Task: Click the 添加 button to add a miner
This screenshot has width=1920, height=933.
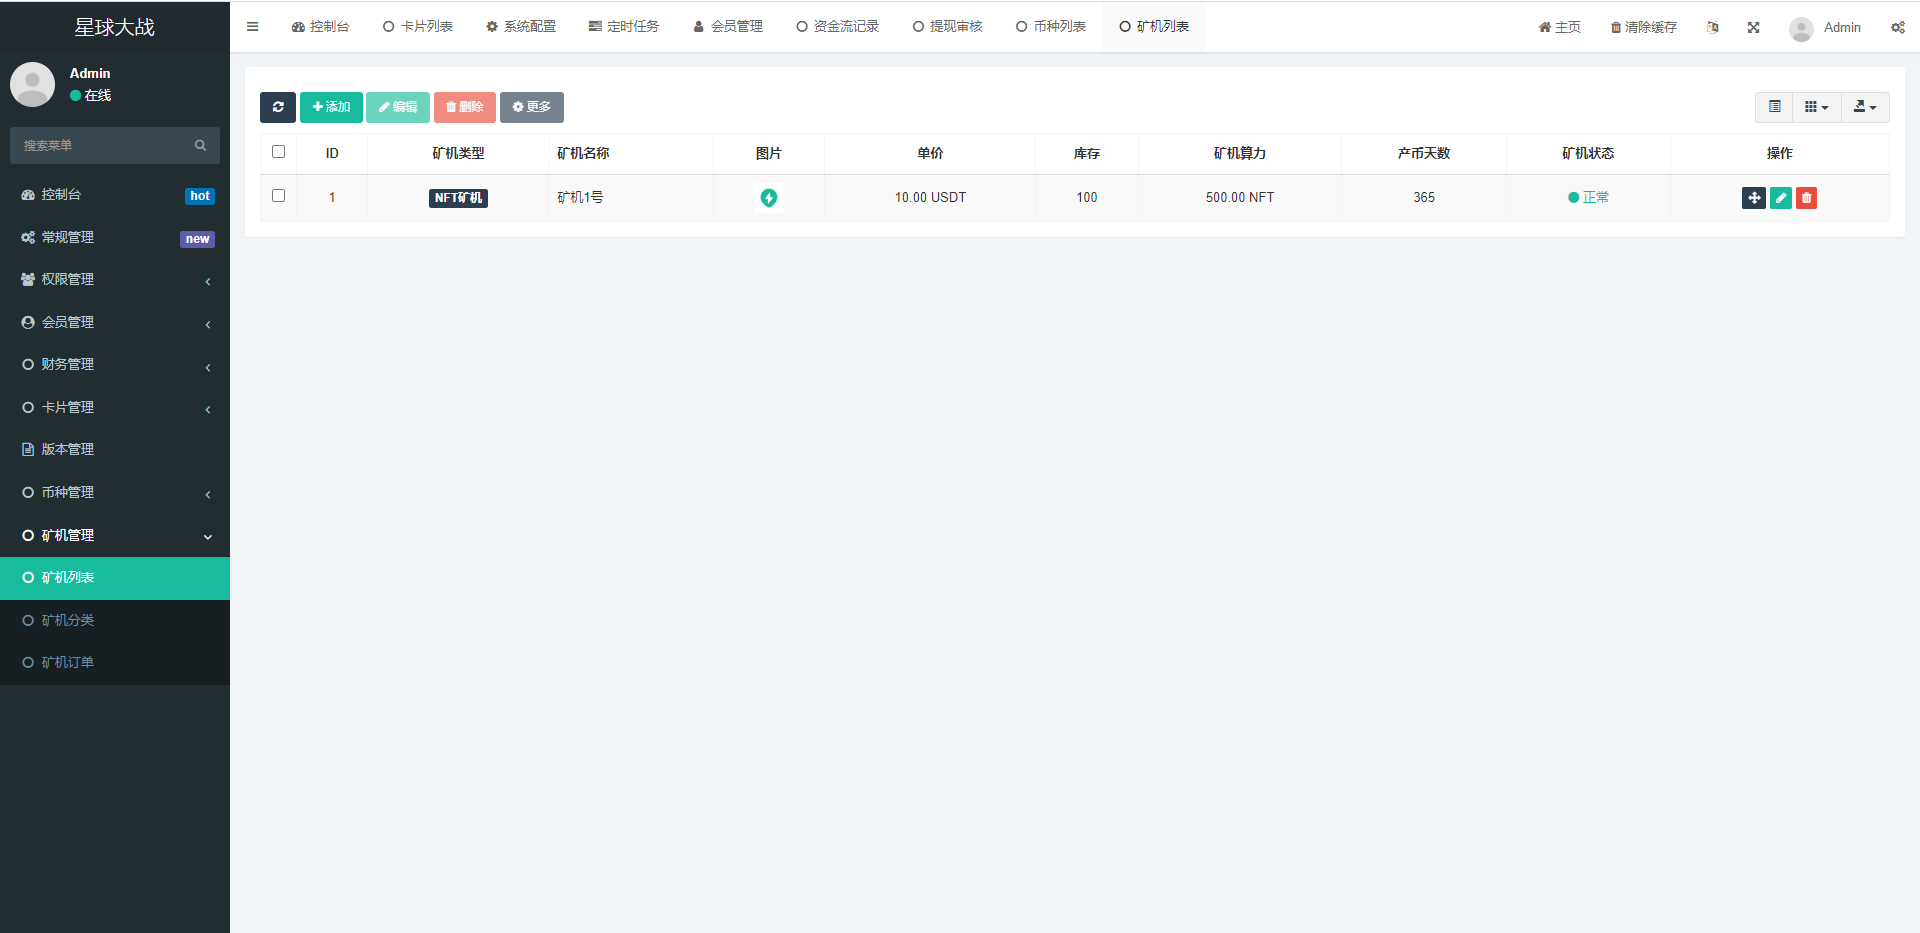Action: point(331,107)
